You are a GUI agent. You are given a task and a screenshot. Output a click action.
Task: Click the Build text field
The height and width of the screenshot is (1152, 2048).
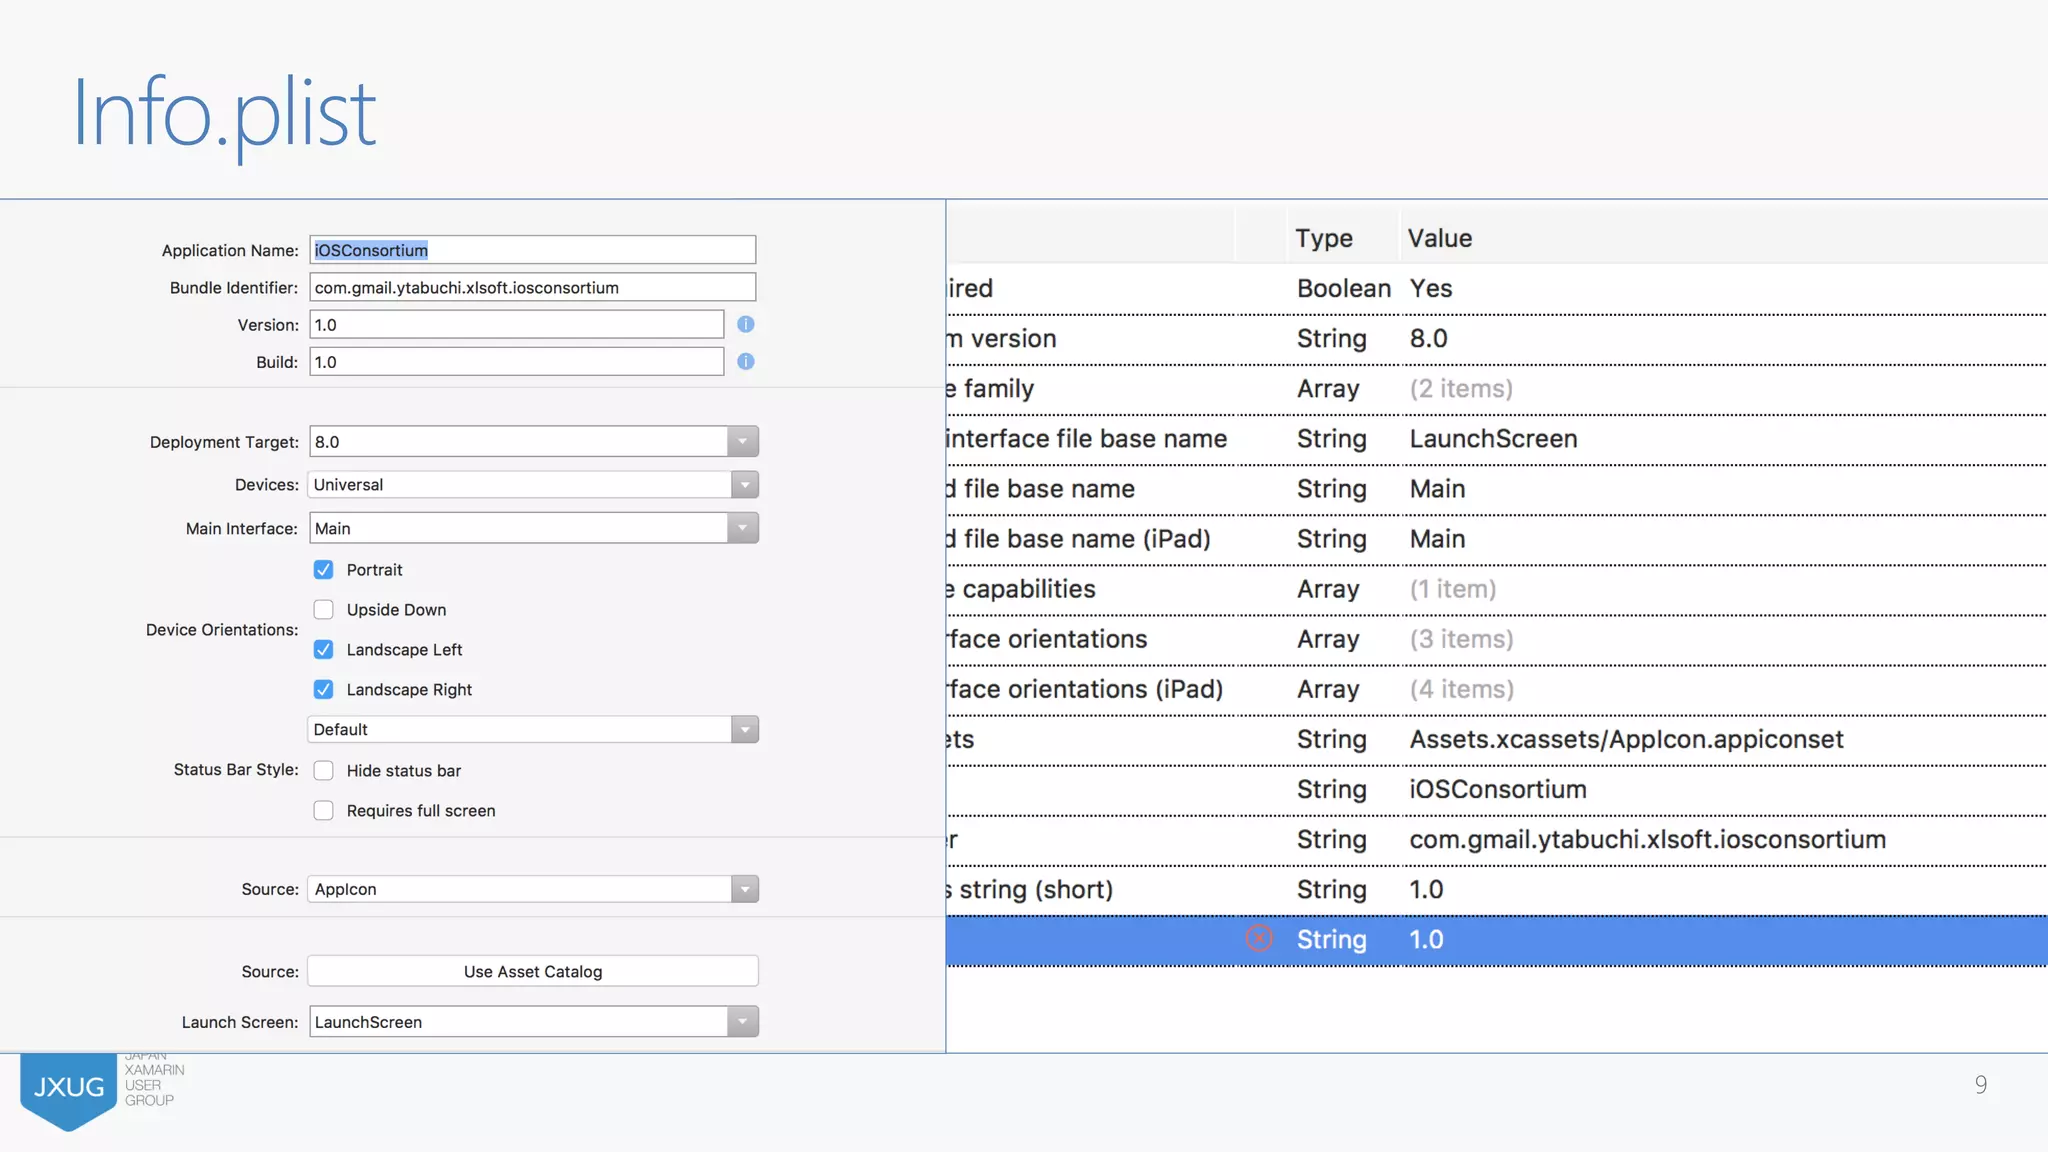point(516,361)
